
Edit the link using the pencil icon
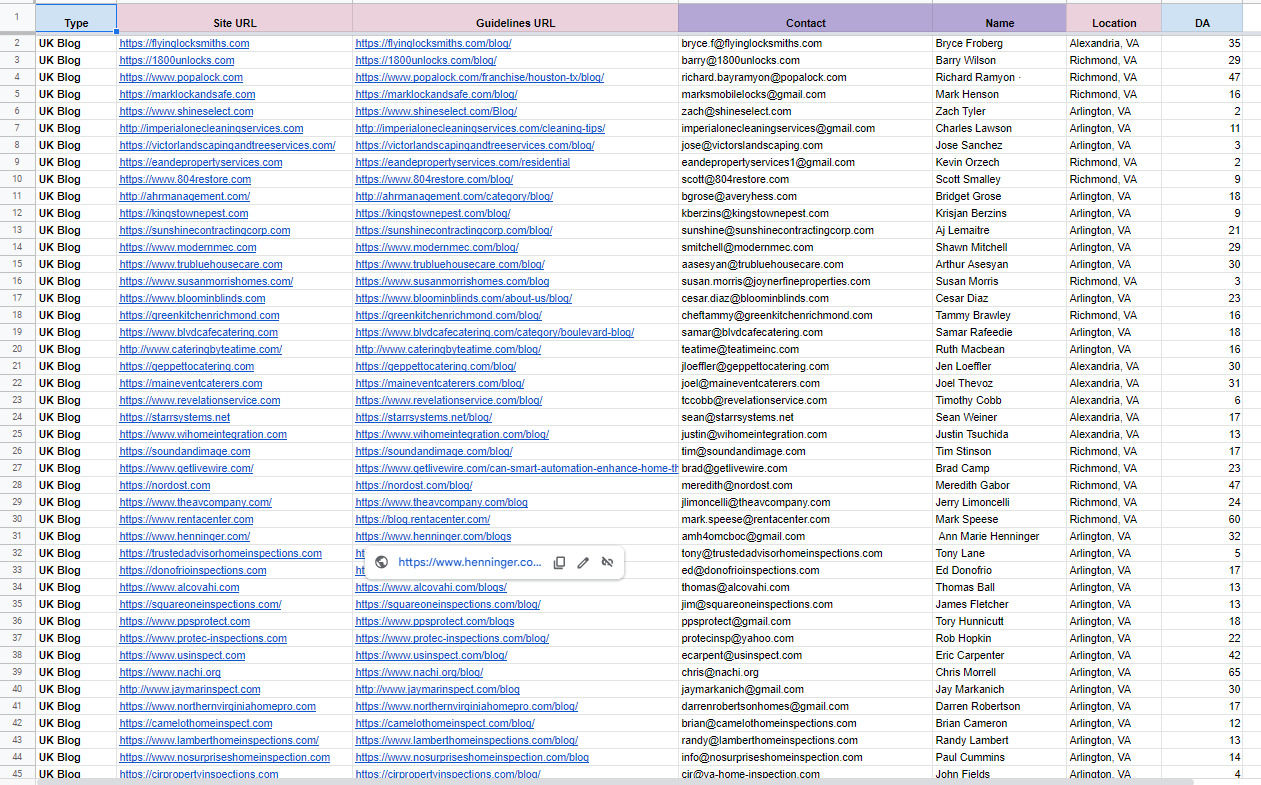coord(583,563)
